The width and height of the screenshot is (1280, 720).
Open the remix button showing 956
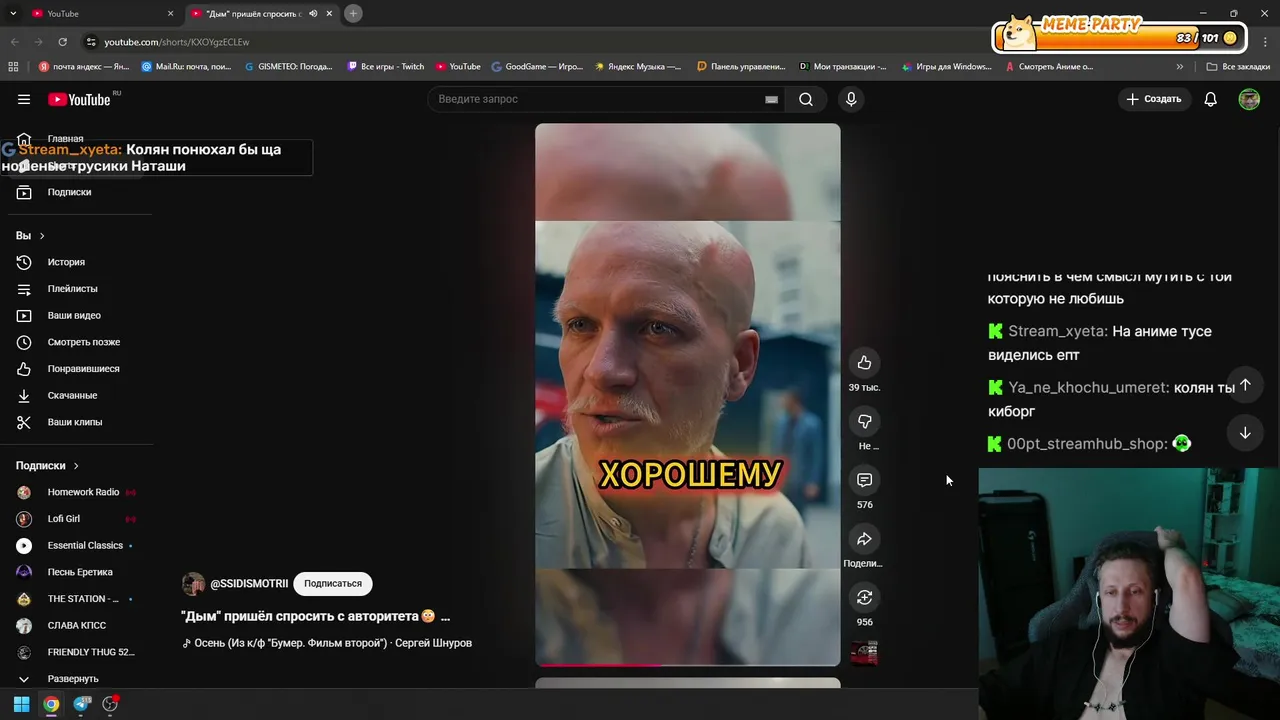[865, 597]
